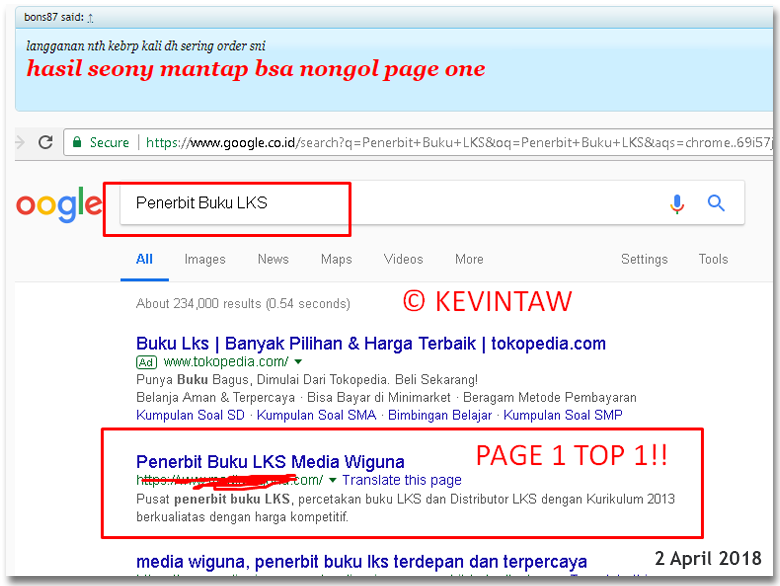Image resolution: width=780 pixels, height=586 pixels.
Task: Click the google.co.id address bar URL
Action: point(458,143)
